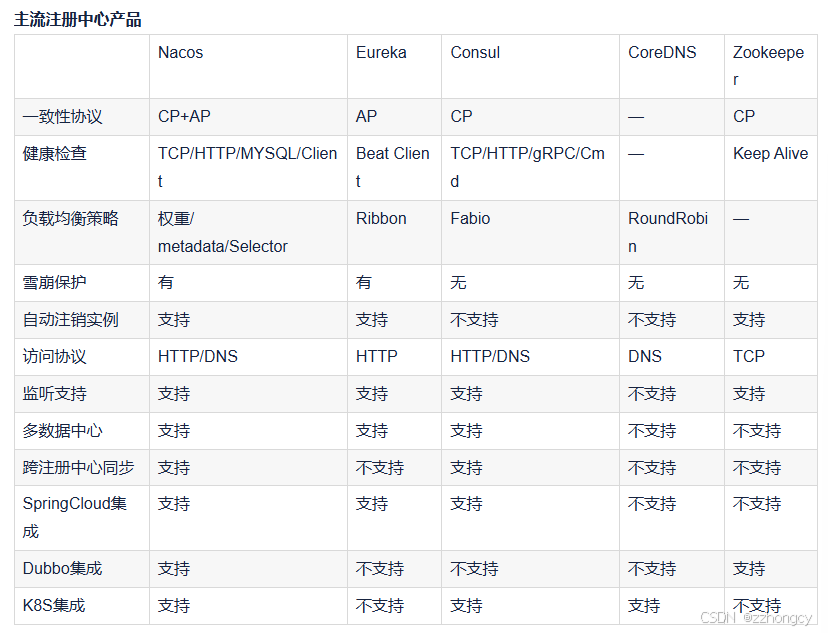The height and width of the screenshot is (633, 828).
Task: Click the 负载均衡策略 row label
Action: (70, 219)
